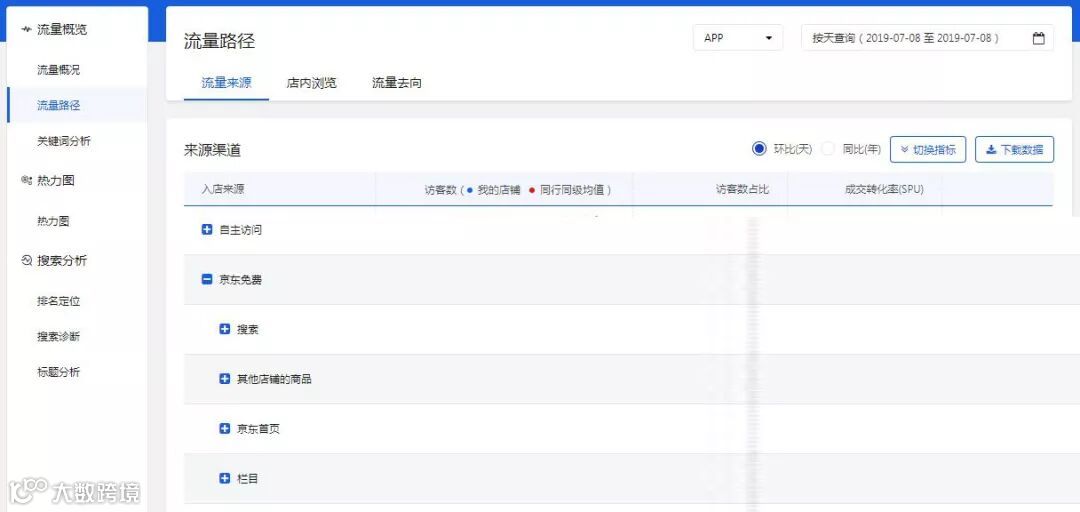Expand the 其他店铺的商品 row
Screen dimensions: 1080x512
tap(224, 379)
